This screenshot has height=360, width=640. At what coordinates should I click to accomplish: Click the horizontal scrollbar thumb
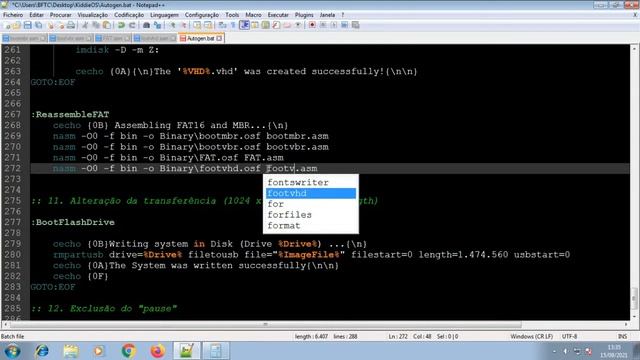(265, 324)
